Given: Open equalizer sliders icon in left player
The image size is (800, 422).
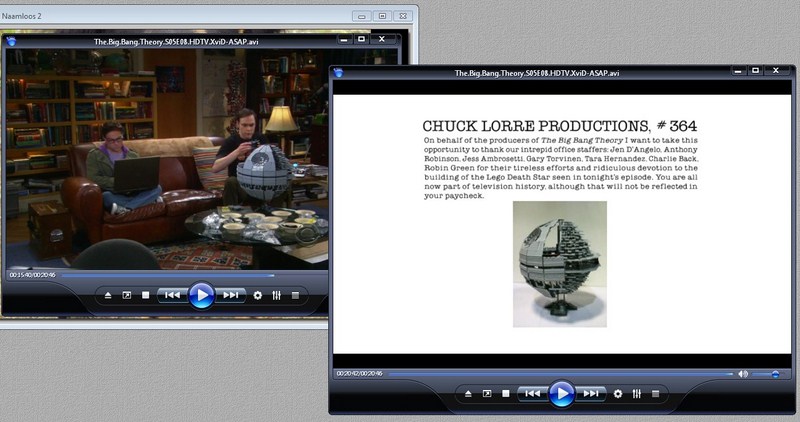Looking at the screenshot, I should click(277, 295).
